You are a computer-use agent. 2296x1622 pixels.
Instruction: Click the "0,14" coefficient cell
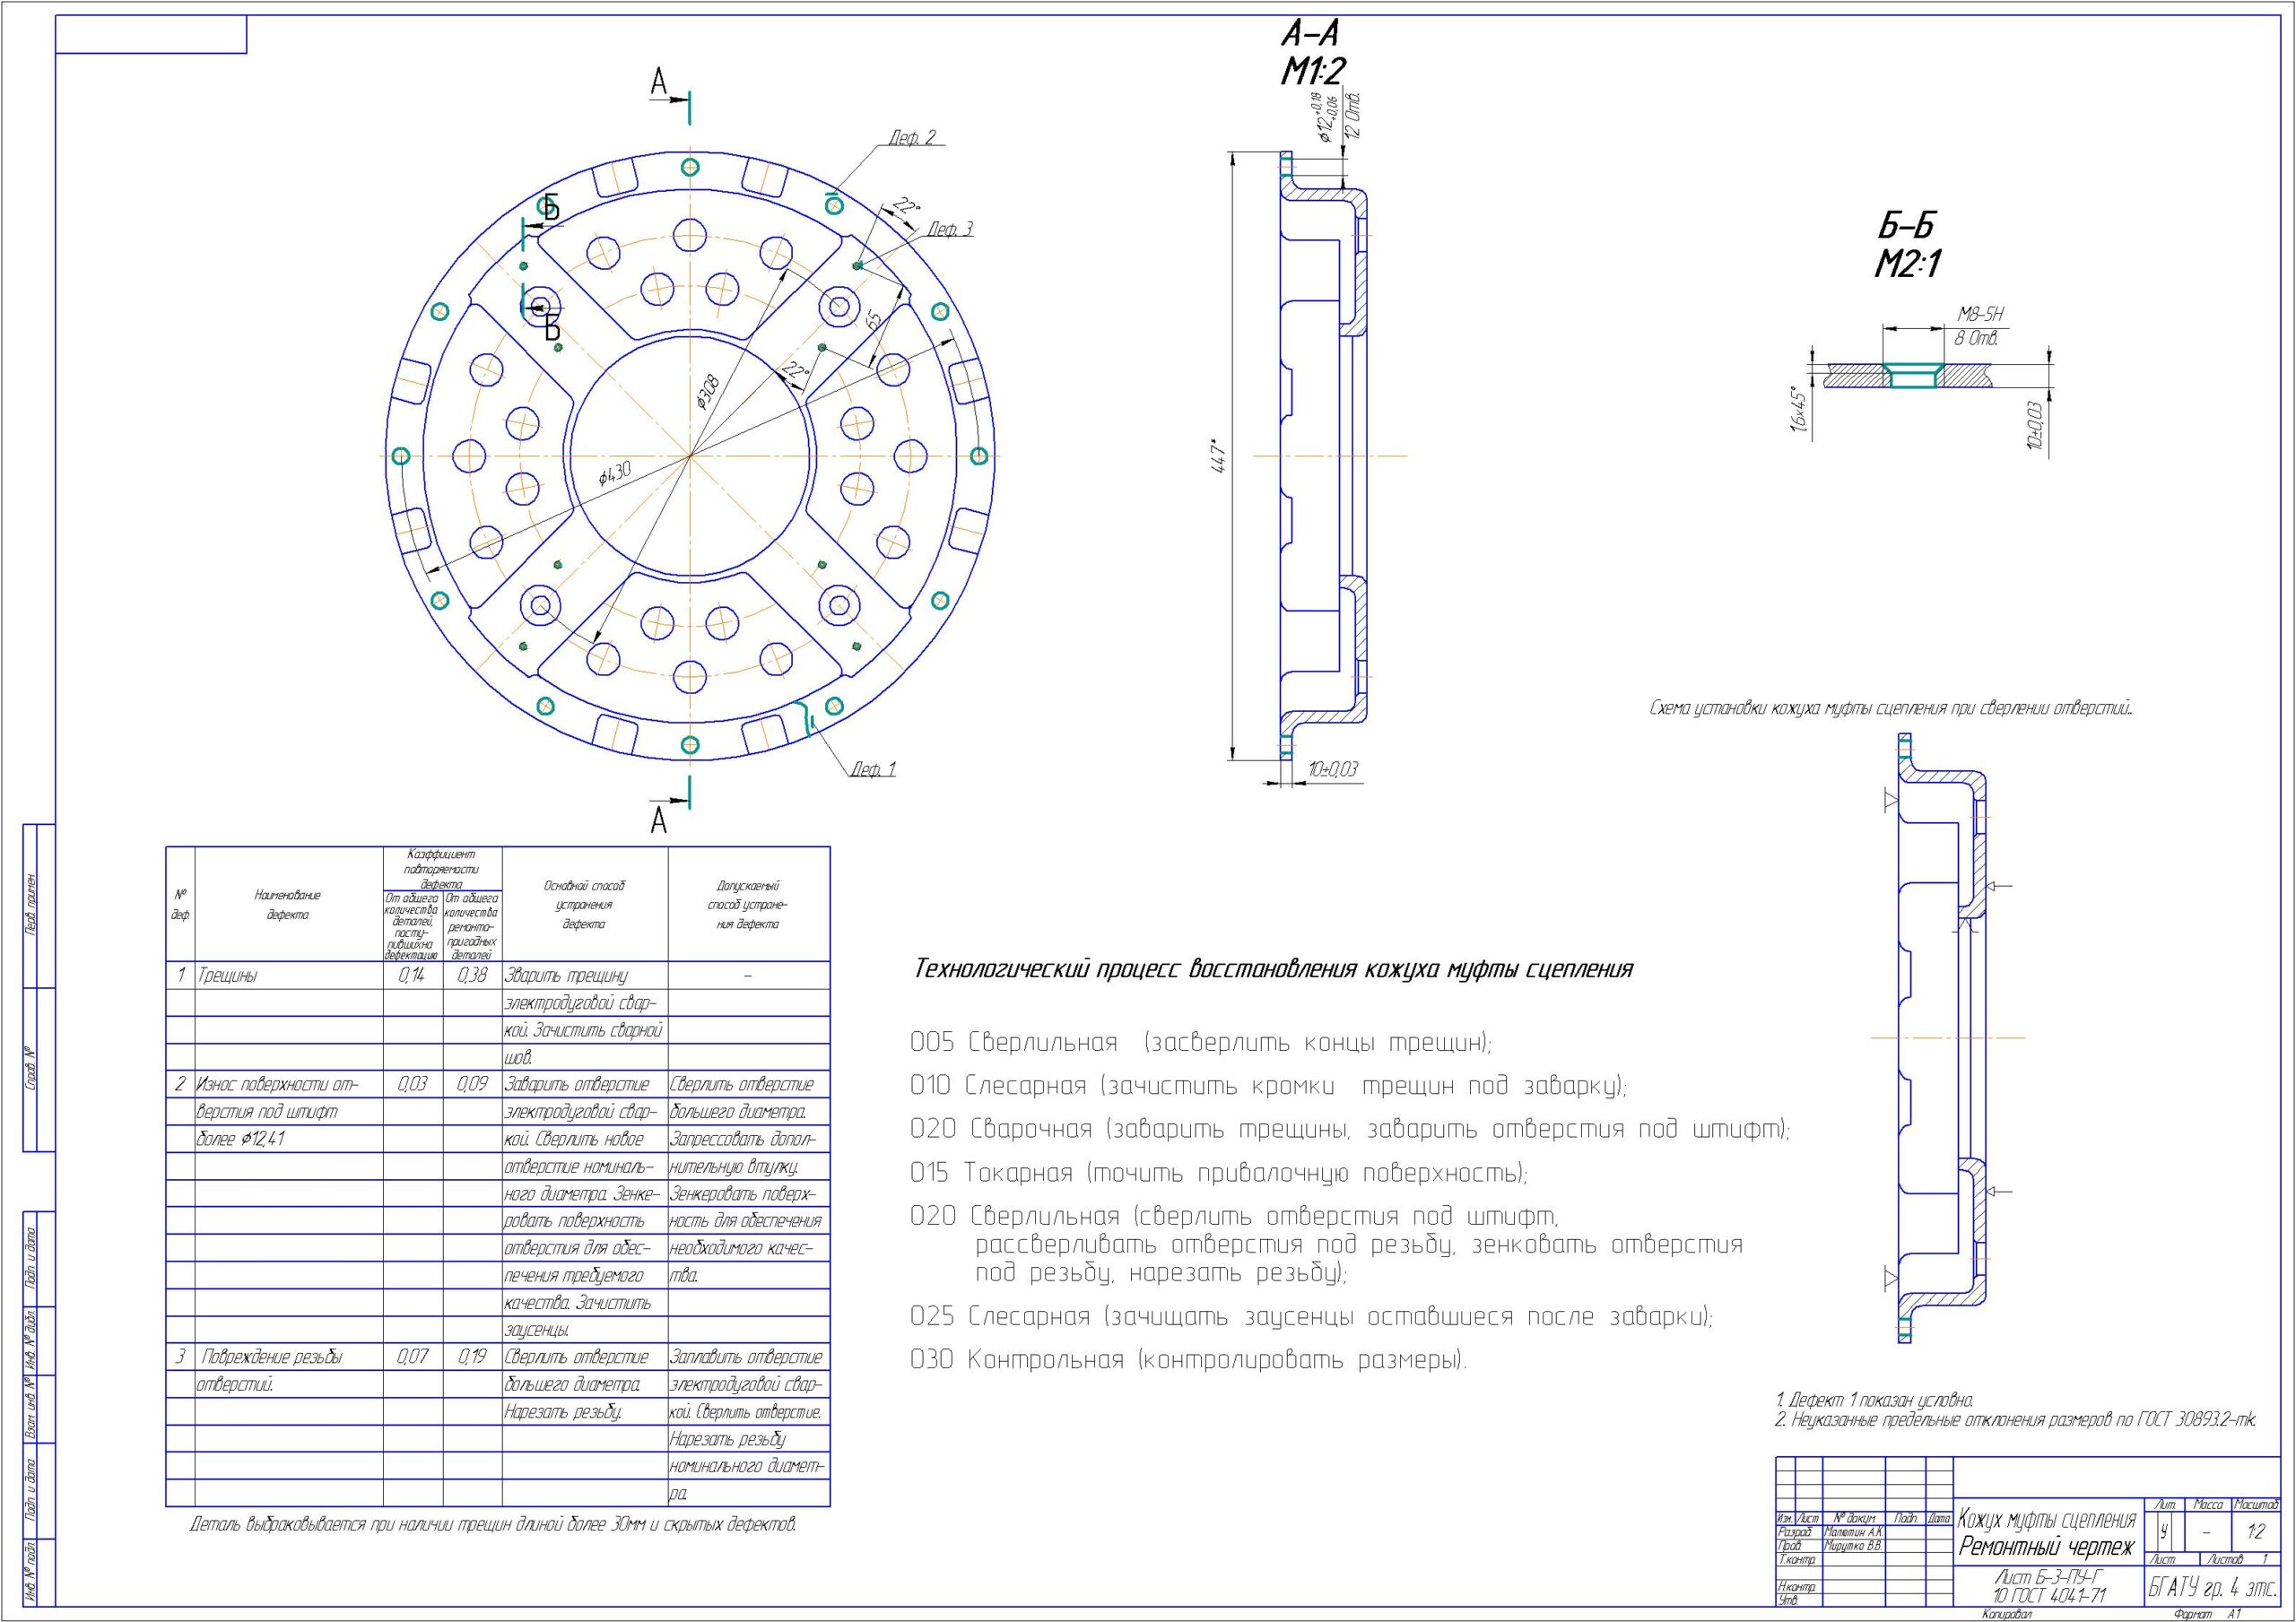pos(412,975)
